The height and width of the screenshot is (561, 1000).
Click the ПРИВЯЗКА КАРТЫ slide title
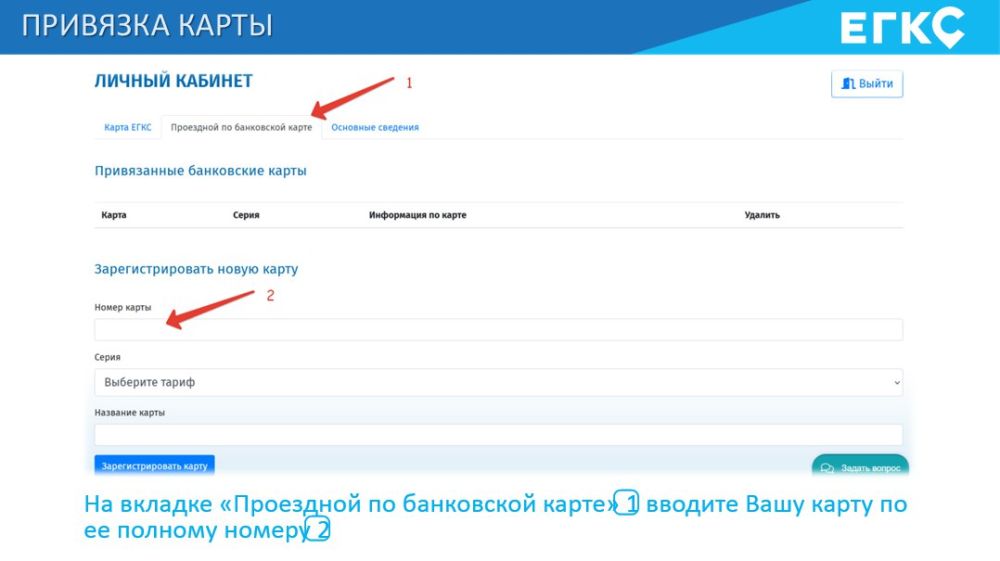point(147,26)
